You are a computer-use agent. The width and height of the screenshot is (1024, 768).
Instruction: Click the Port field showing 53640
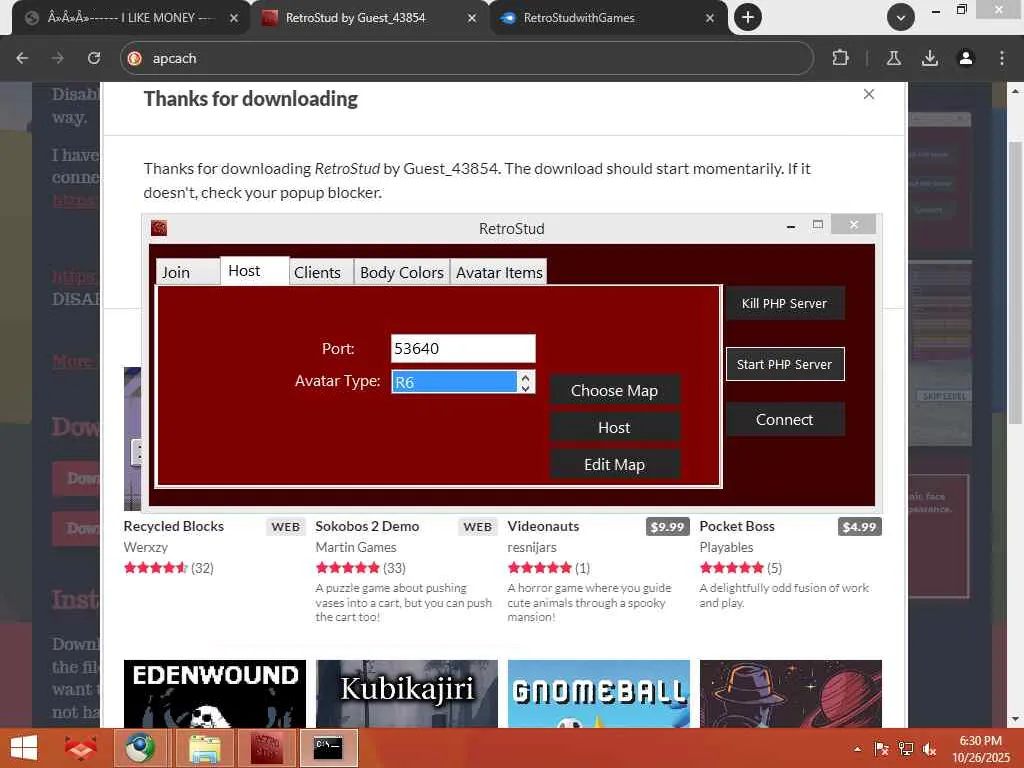(463, 348)
